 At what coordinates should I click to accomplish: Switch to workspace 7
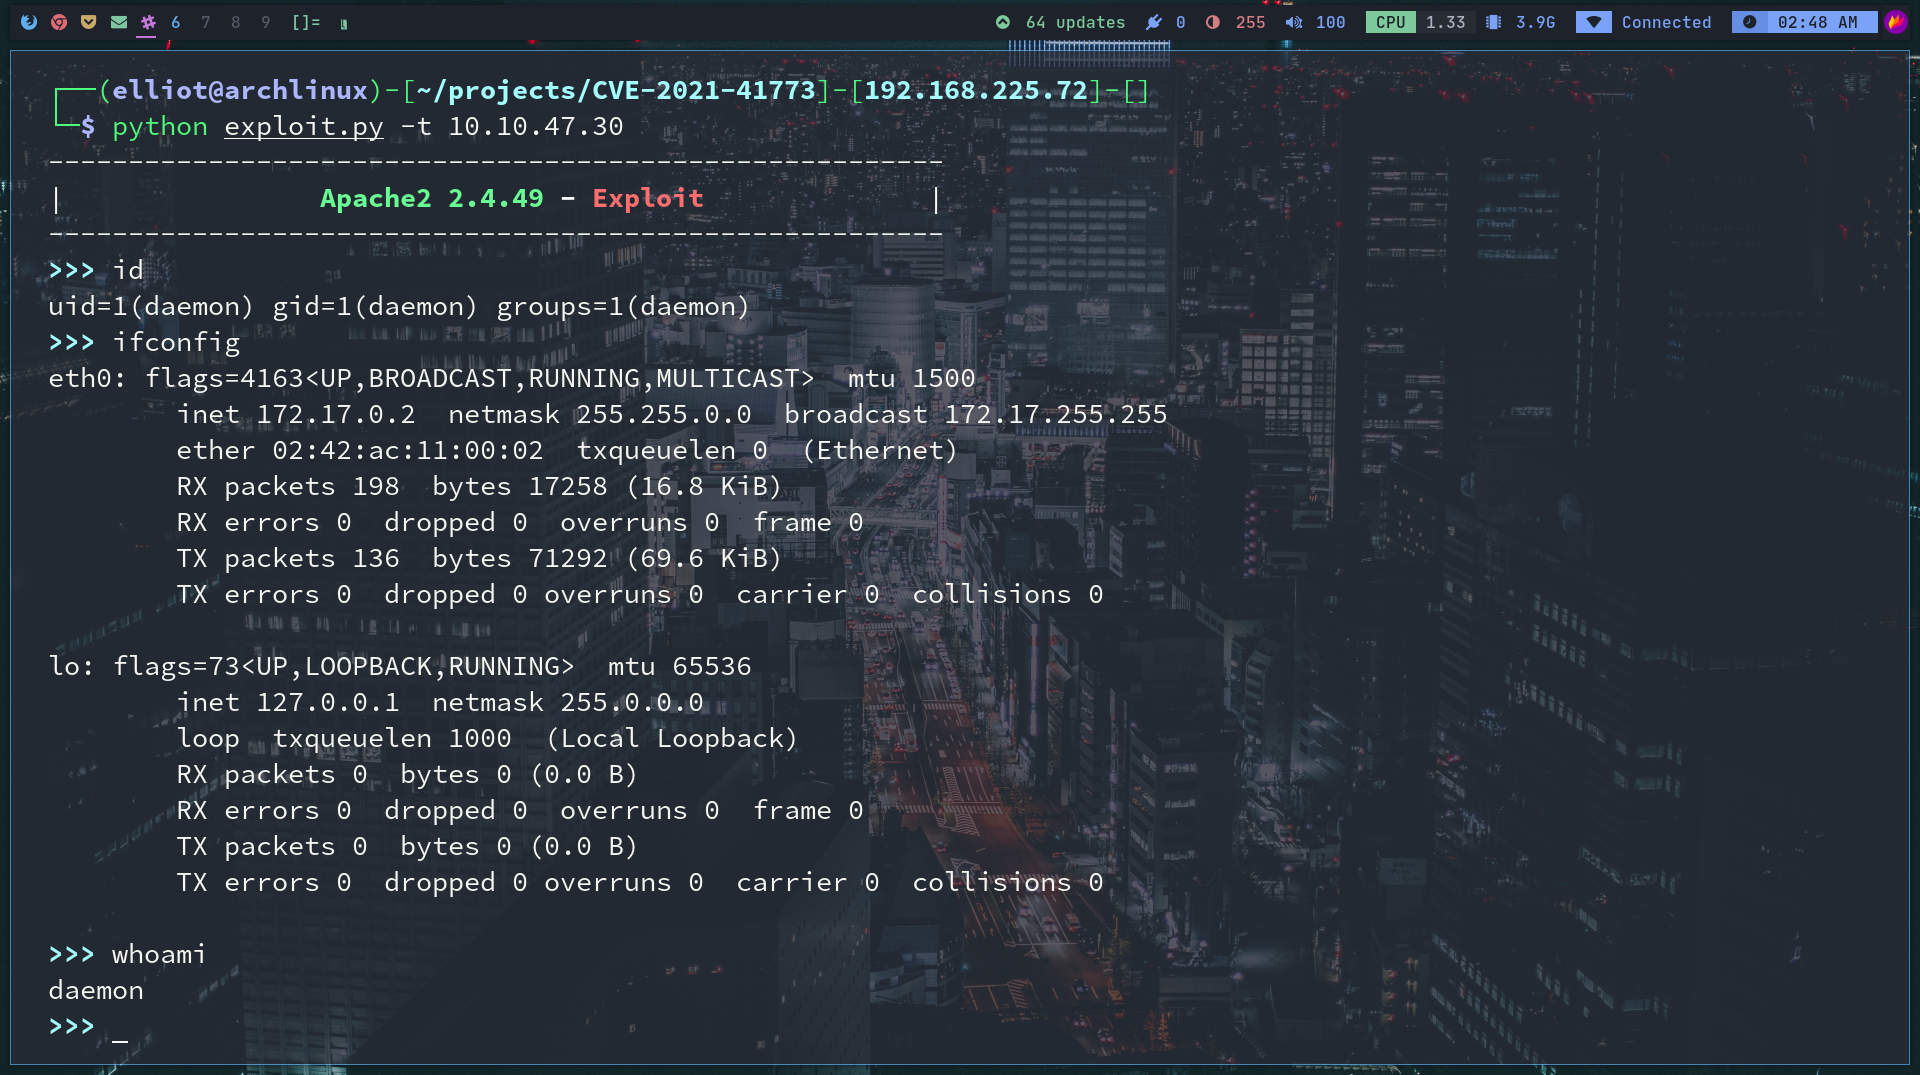coord(206,22)
